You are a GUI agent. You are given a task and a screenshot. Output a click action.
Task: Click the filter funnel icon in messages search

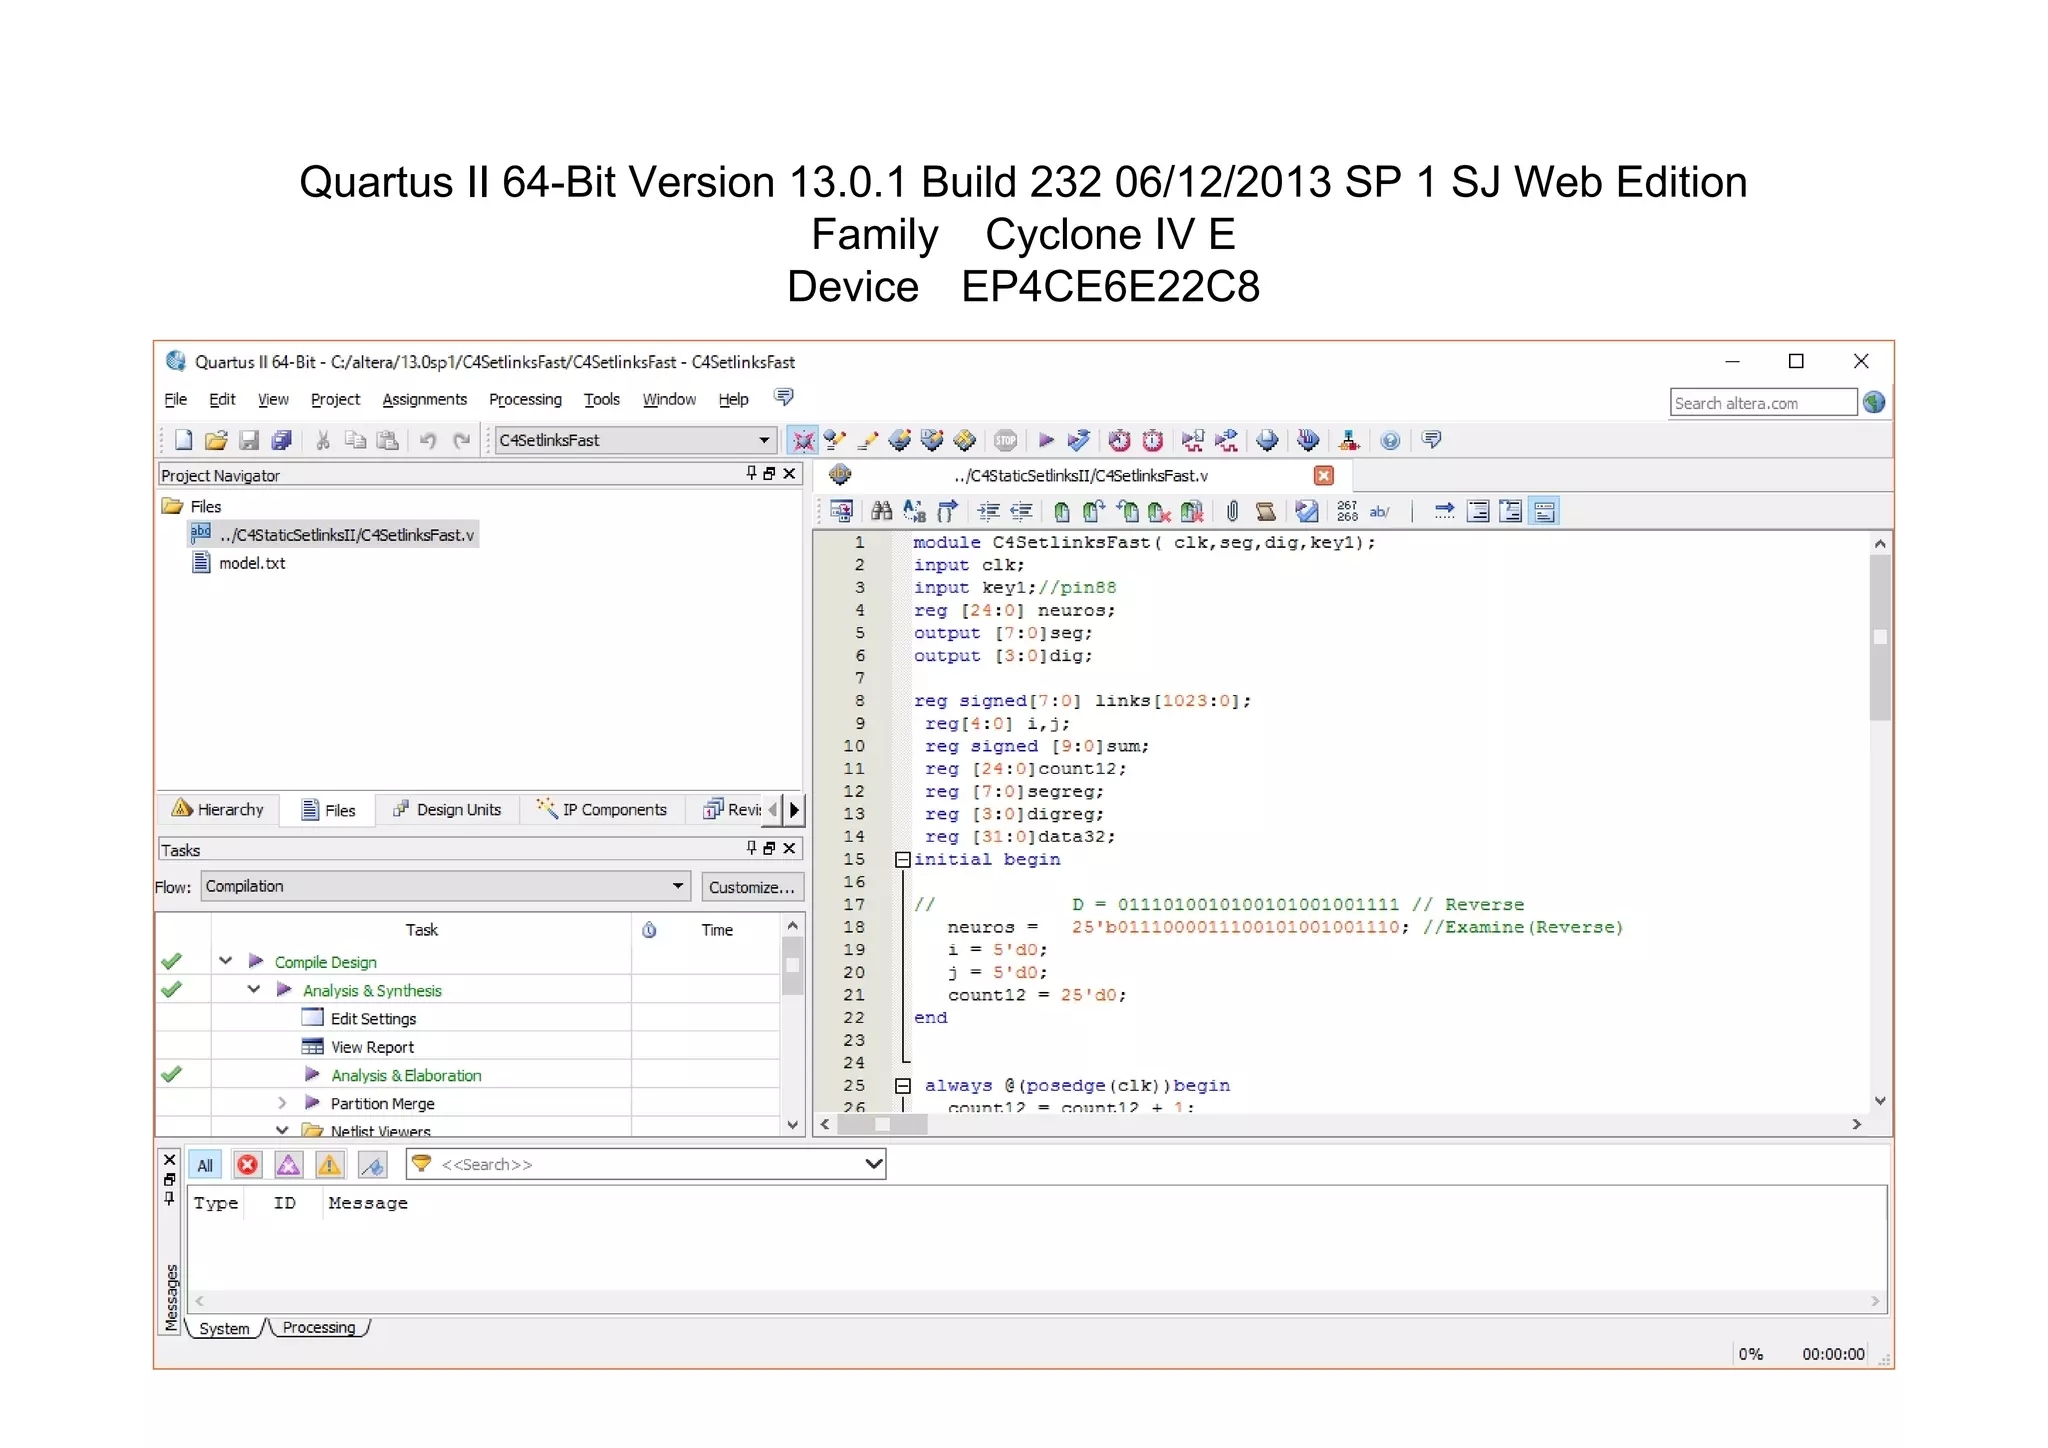tap(421, 1164)
